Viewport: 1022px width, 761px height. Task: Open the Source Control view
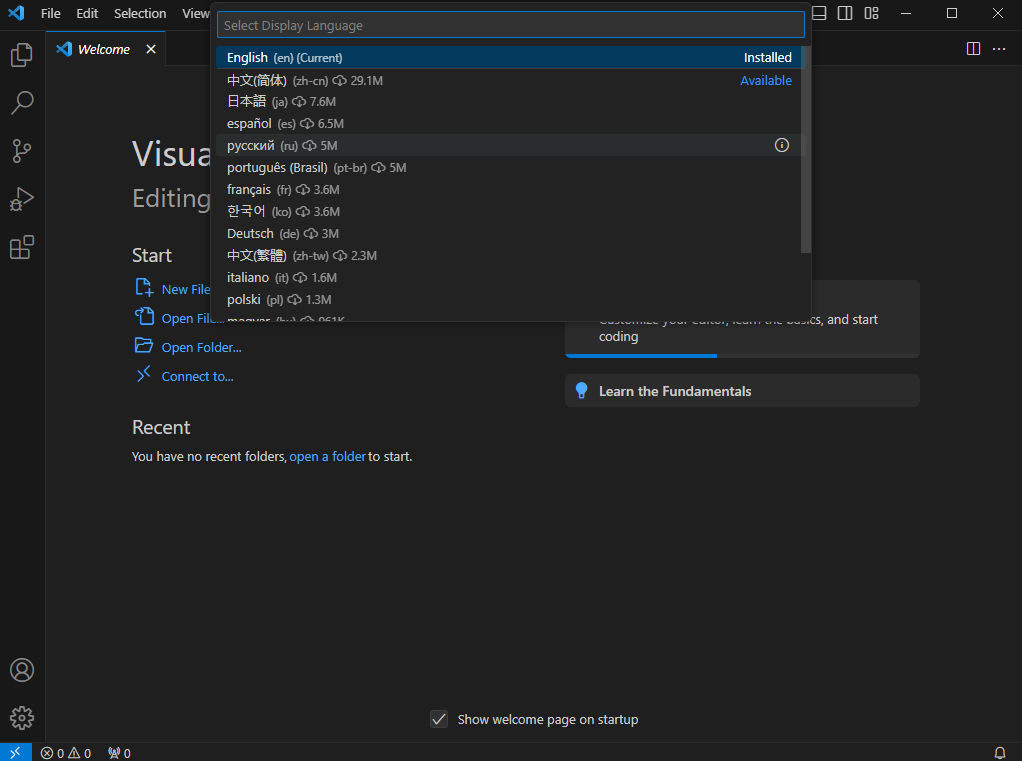pos(22,151)
